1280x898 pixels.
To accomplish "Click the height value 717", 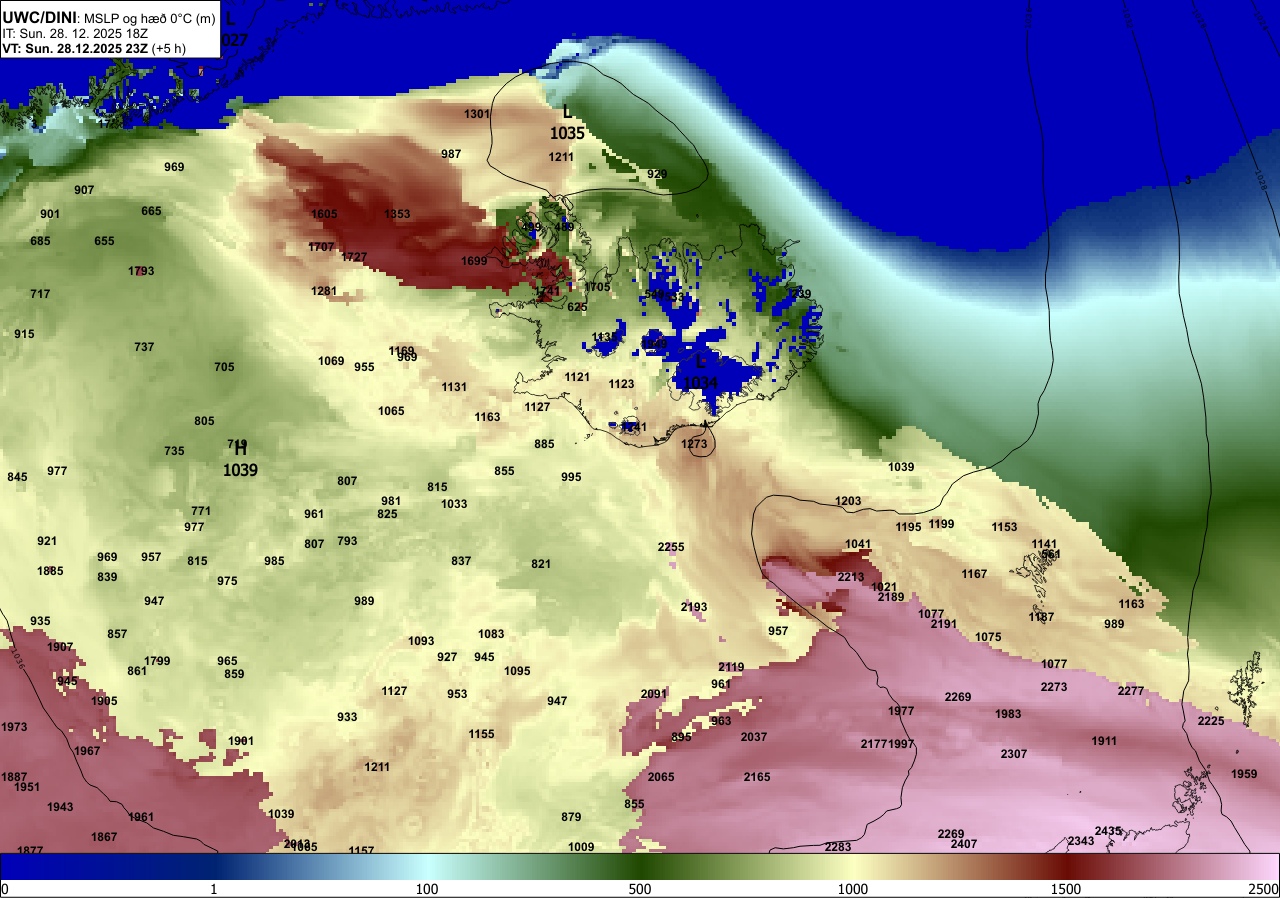I will (40, 294).
